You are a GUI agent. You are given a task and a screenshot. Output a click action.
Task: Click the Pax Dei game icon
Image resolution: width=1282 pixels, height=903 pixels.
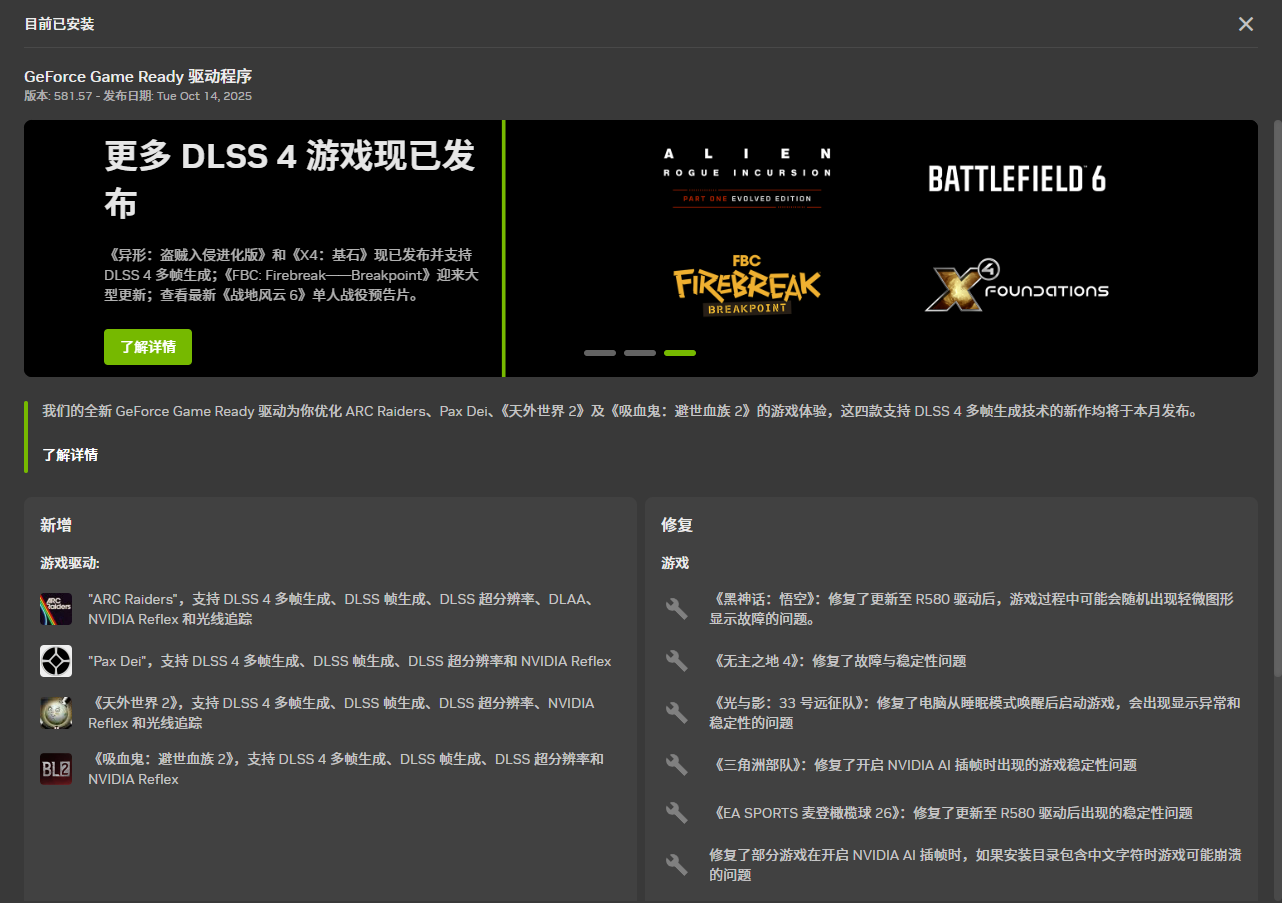[56, 661]
